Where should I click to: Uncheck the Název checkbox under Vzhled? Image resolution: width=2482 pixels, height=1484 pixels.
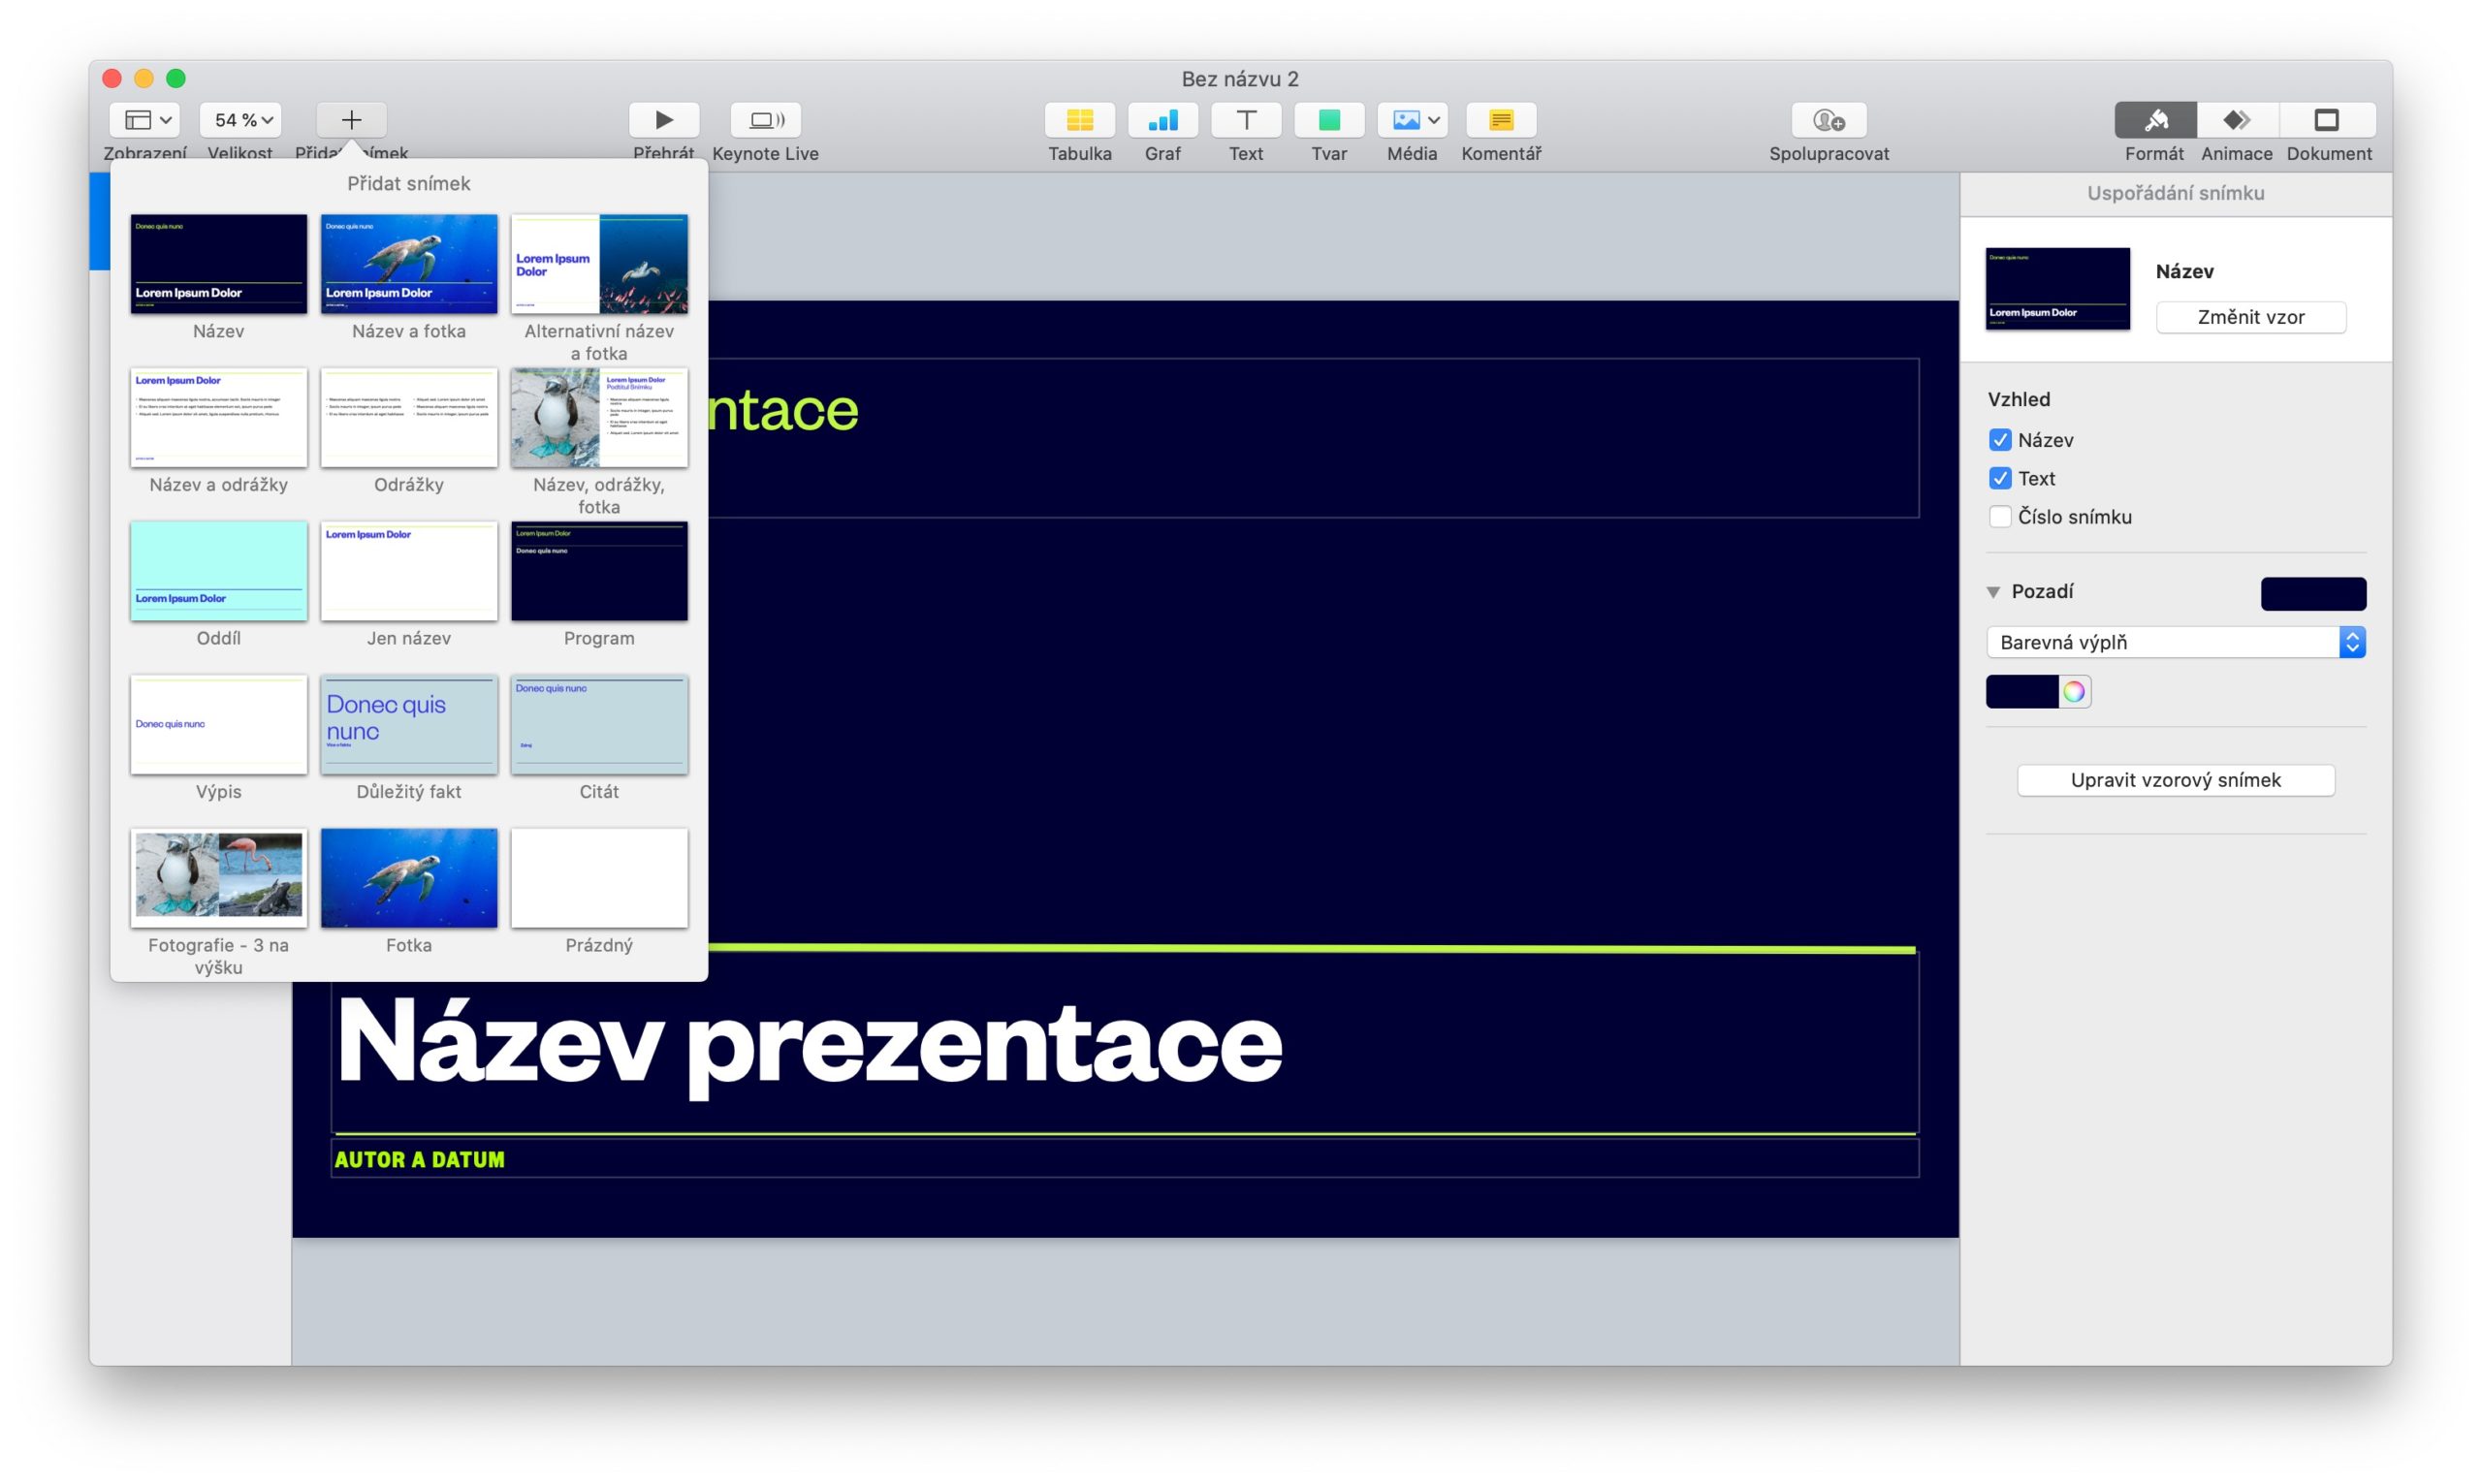2000,440
